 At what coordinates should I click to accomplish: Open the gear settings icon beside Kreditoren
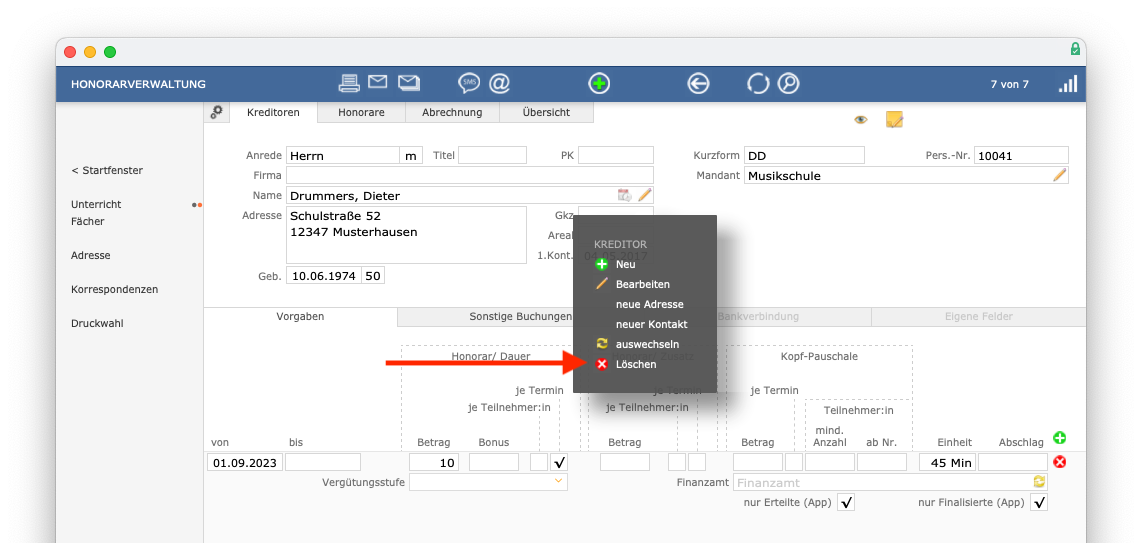(216, 112)
